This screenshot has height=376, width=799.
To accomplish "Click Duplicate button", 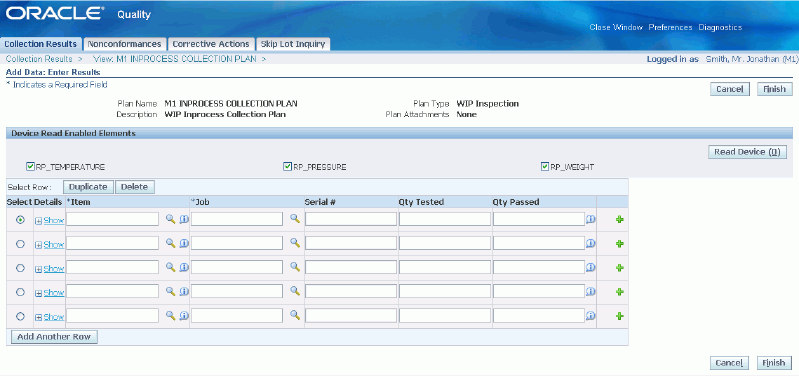I will (x=89, y=187).
